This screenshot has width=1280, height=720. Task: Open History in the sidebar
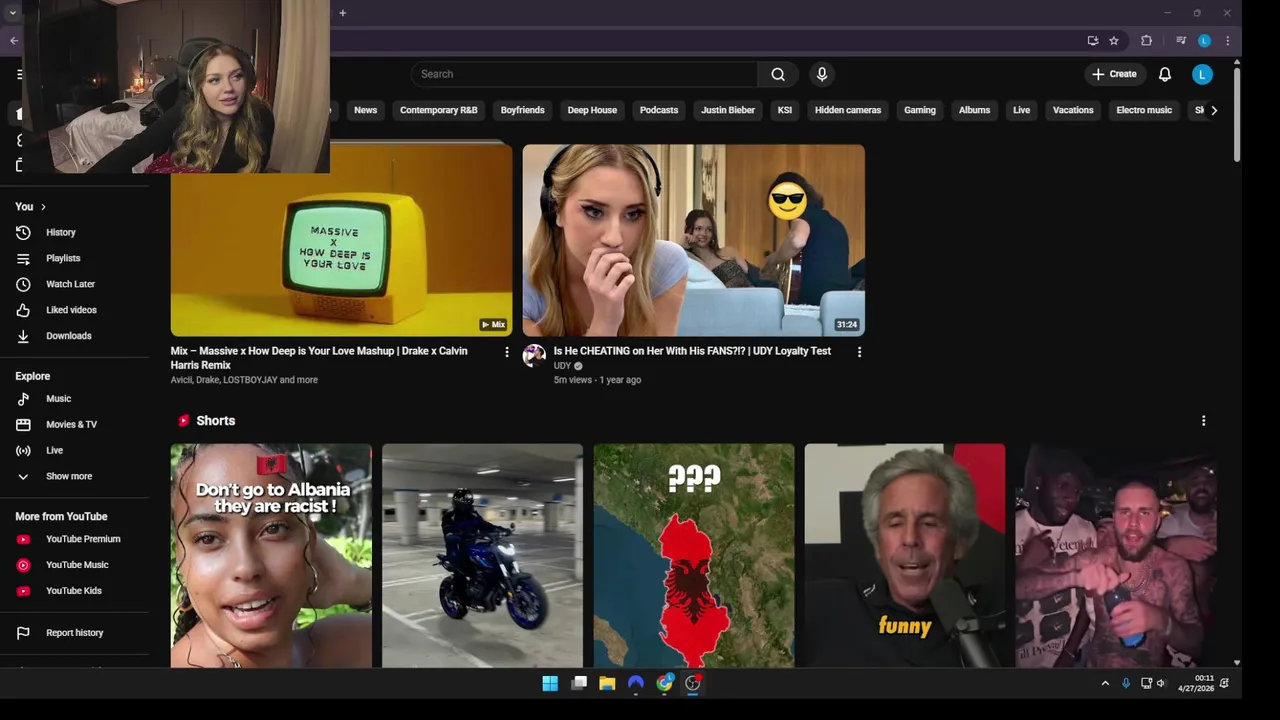pyautogui.click(x=60, y=232)
